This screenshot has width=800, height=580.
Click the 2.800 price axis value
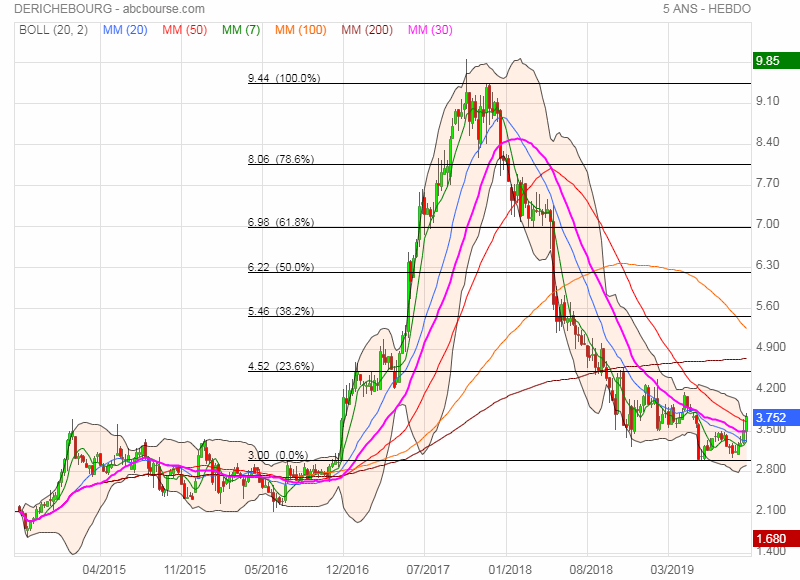click(x=771, y=469)
